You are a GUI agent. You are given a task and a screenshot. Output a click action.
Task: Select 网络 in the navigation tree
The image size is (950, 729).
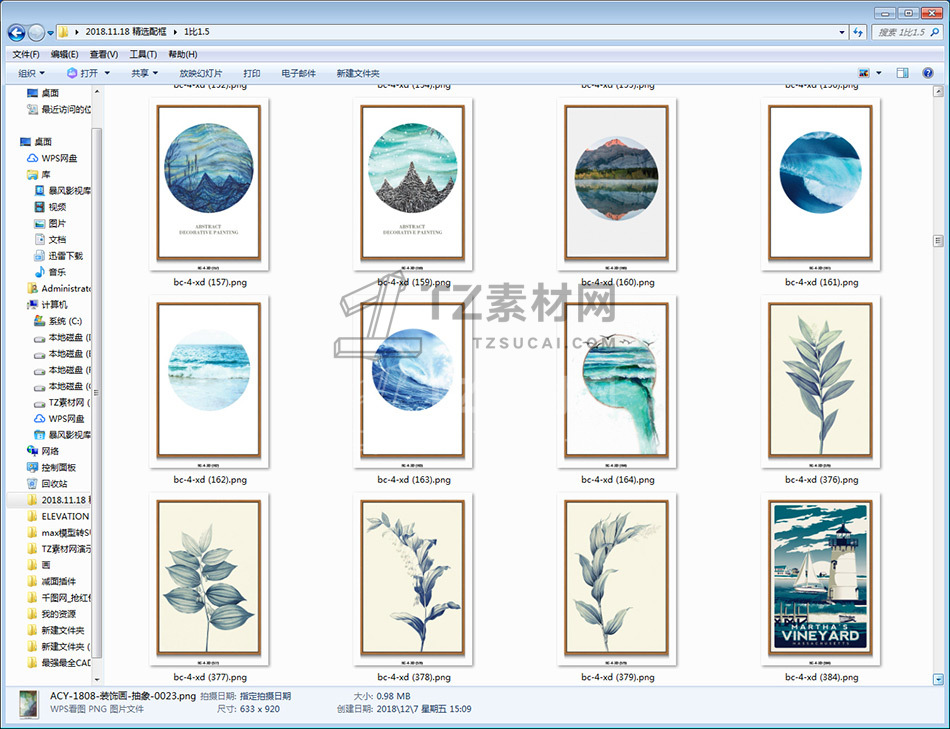(43, 451)
